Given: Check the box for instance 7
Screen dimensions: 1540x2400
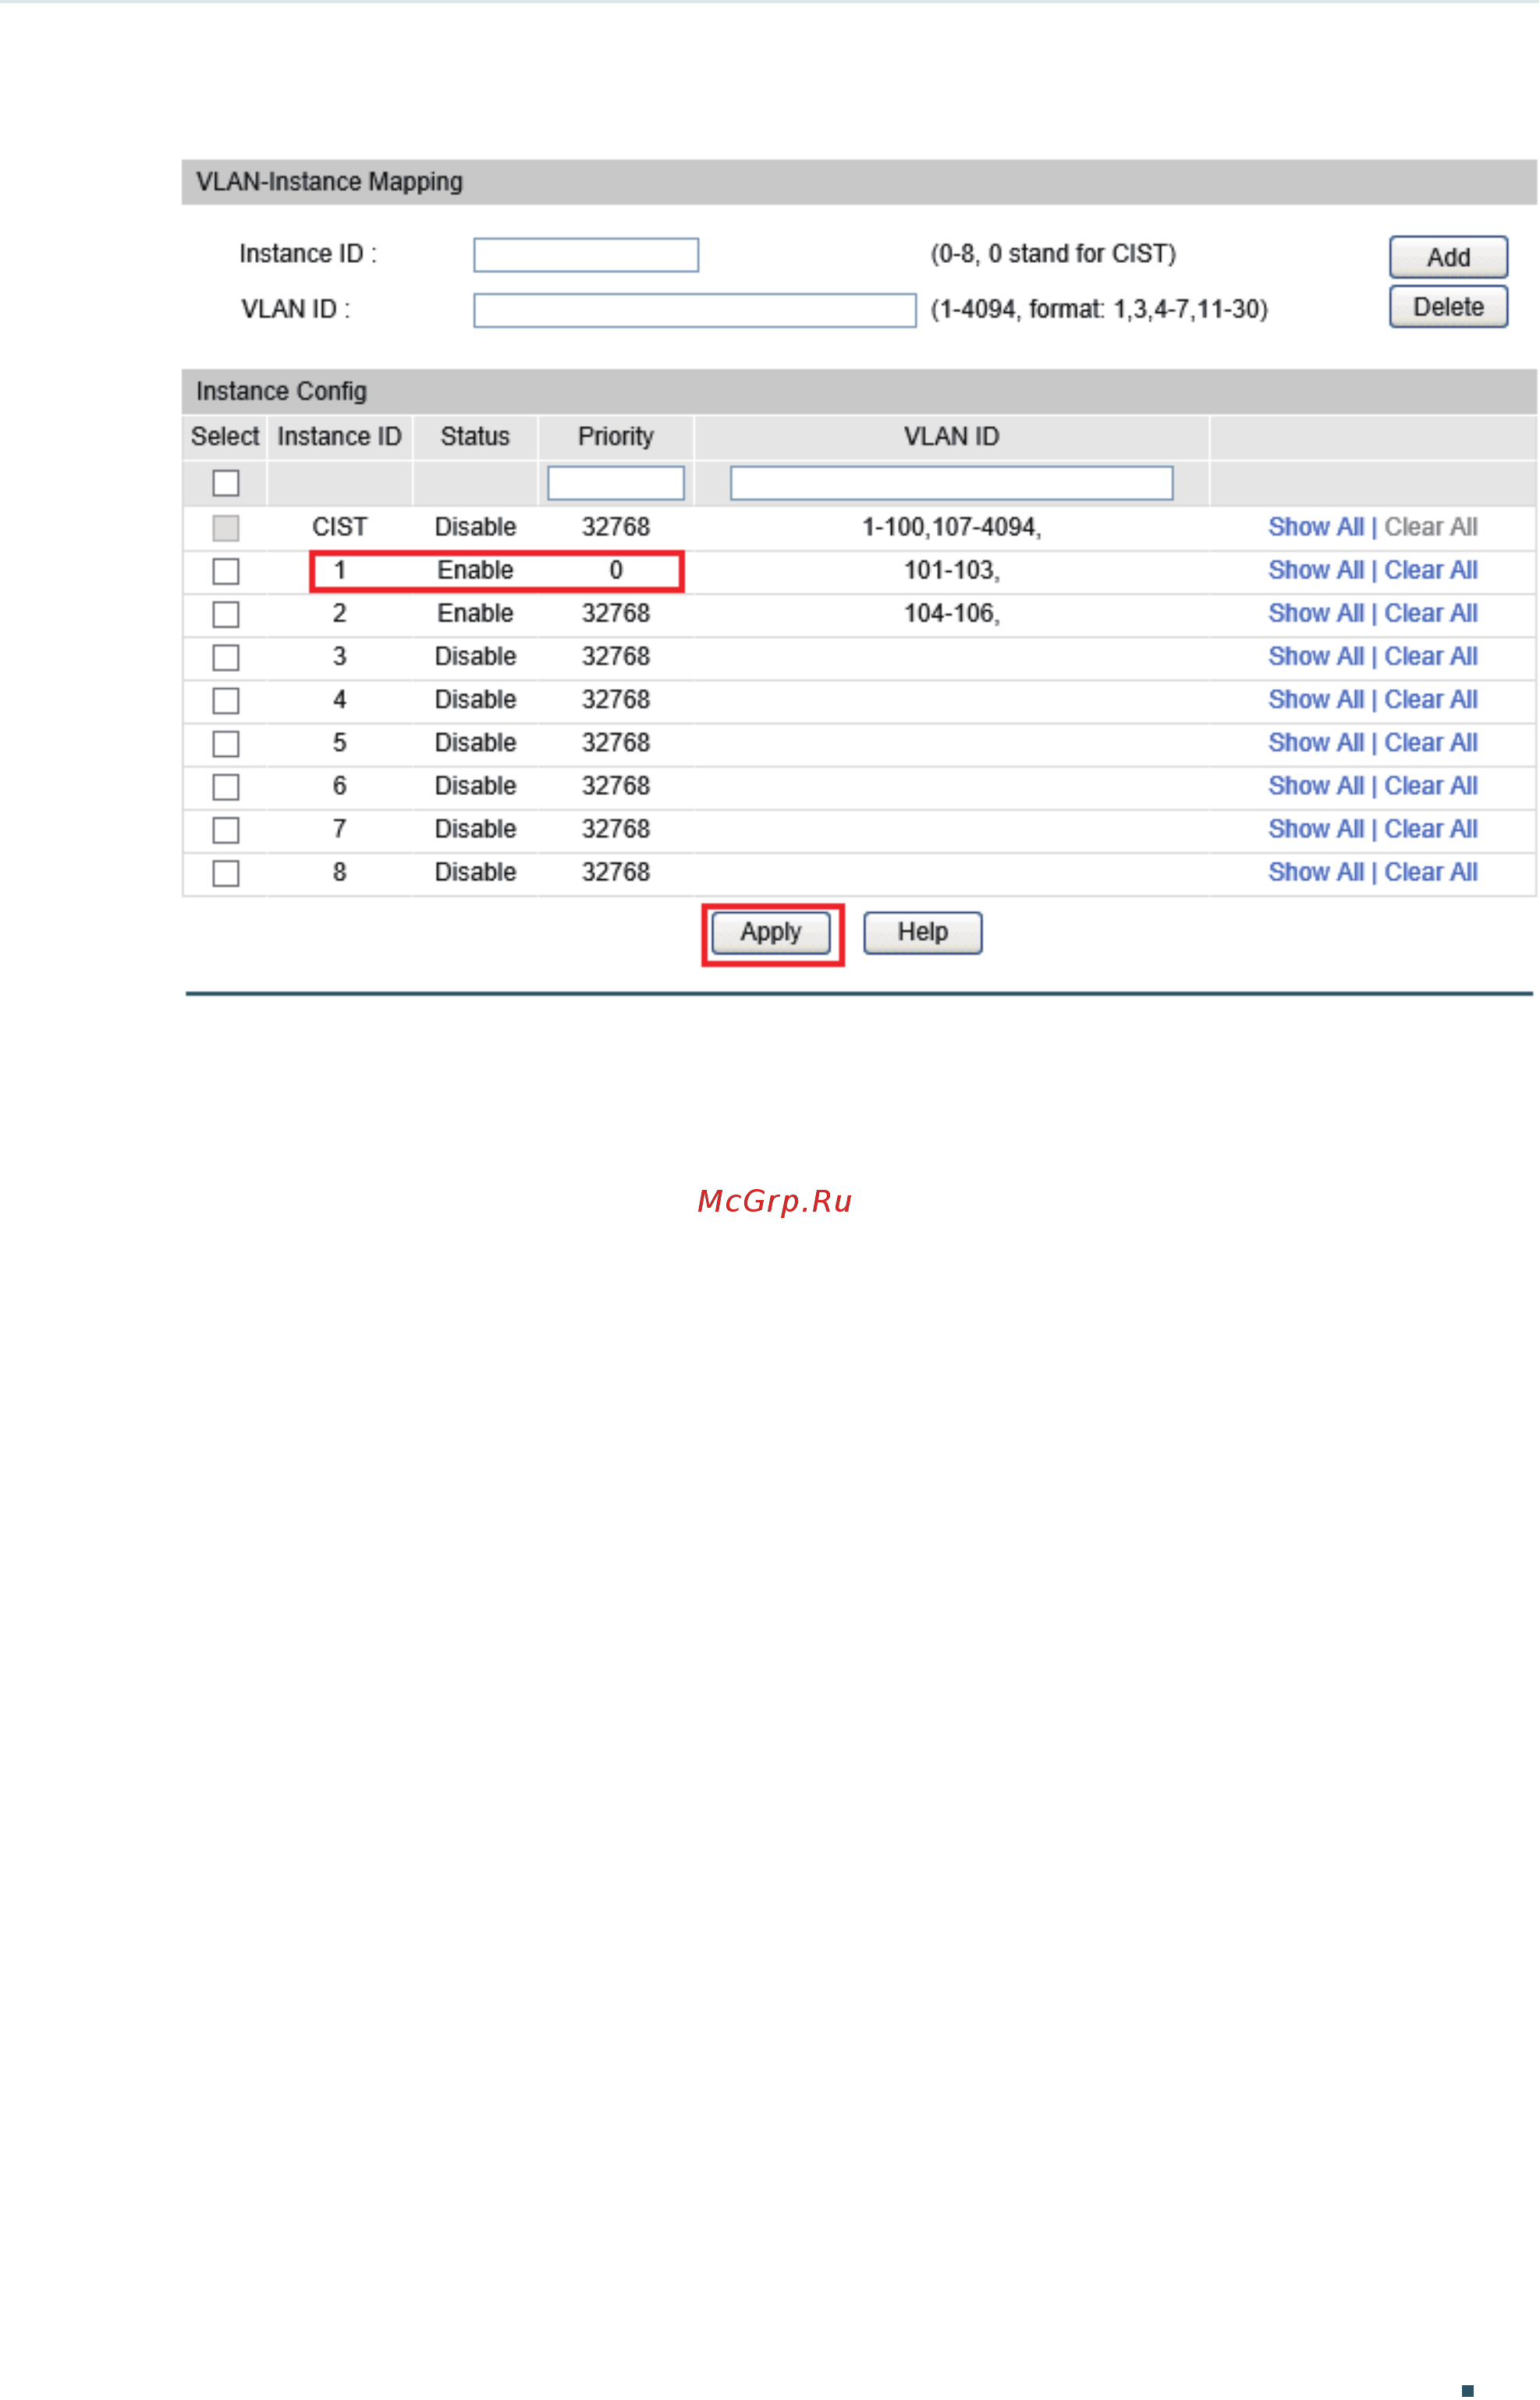Looking at the screenshot, I should (226, 830).
